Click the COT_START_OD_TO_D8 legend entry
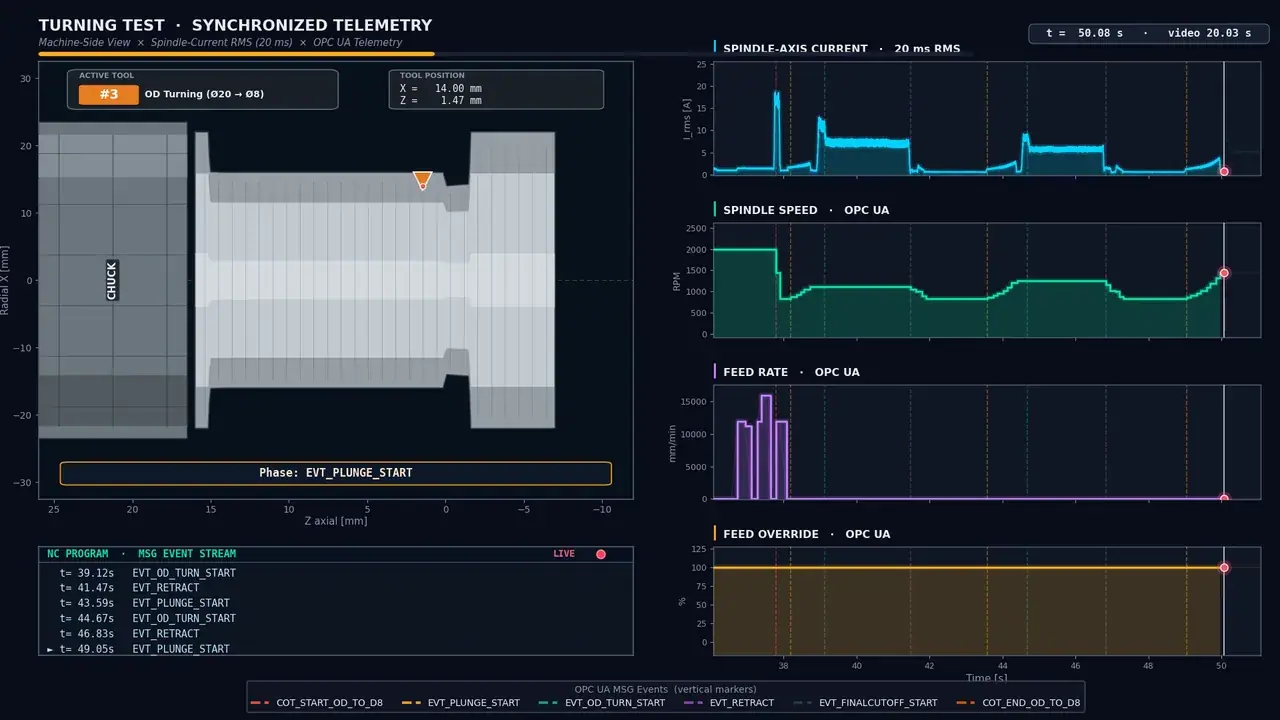 [x=319, y=703]
